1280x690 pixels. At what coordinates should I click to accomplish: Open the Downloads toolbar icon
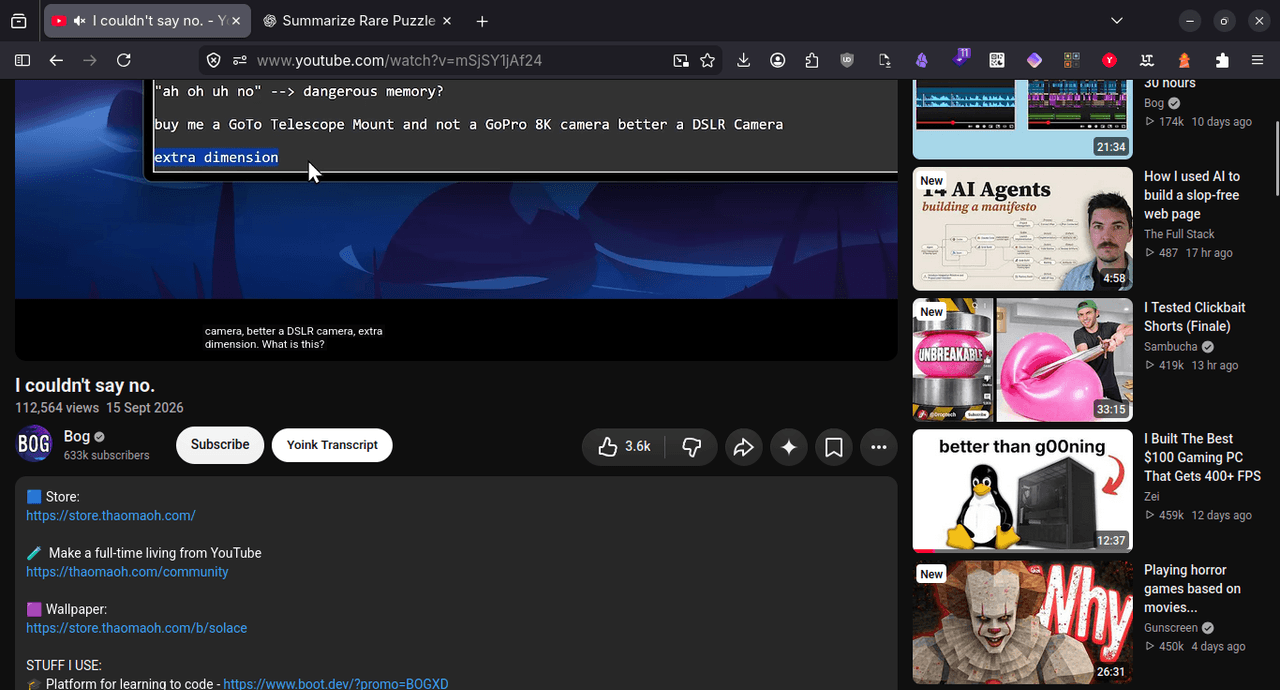[743, 60]
